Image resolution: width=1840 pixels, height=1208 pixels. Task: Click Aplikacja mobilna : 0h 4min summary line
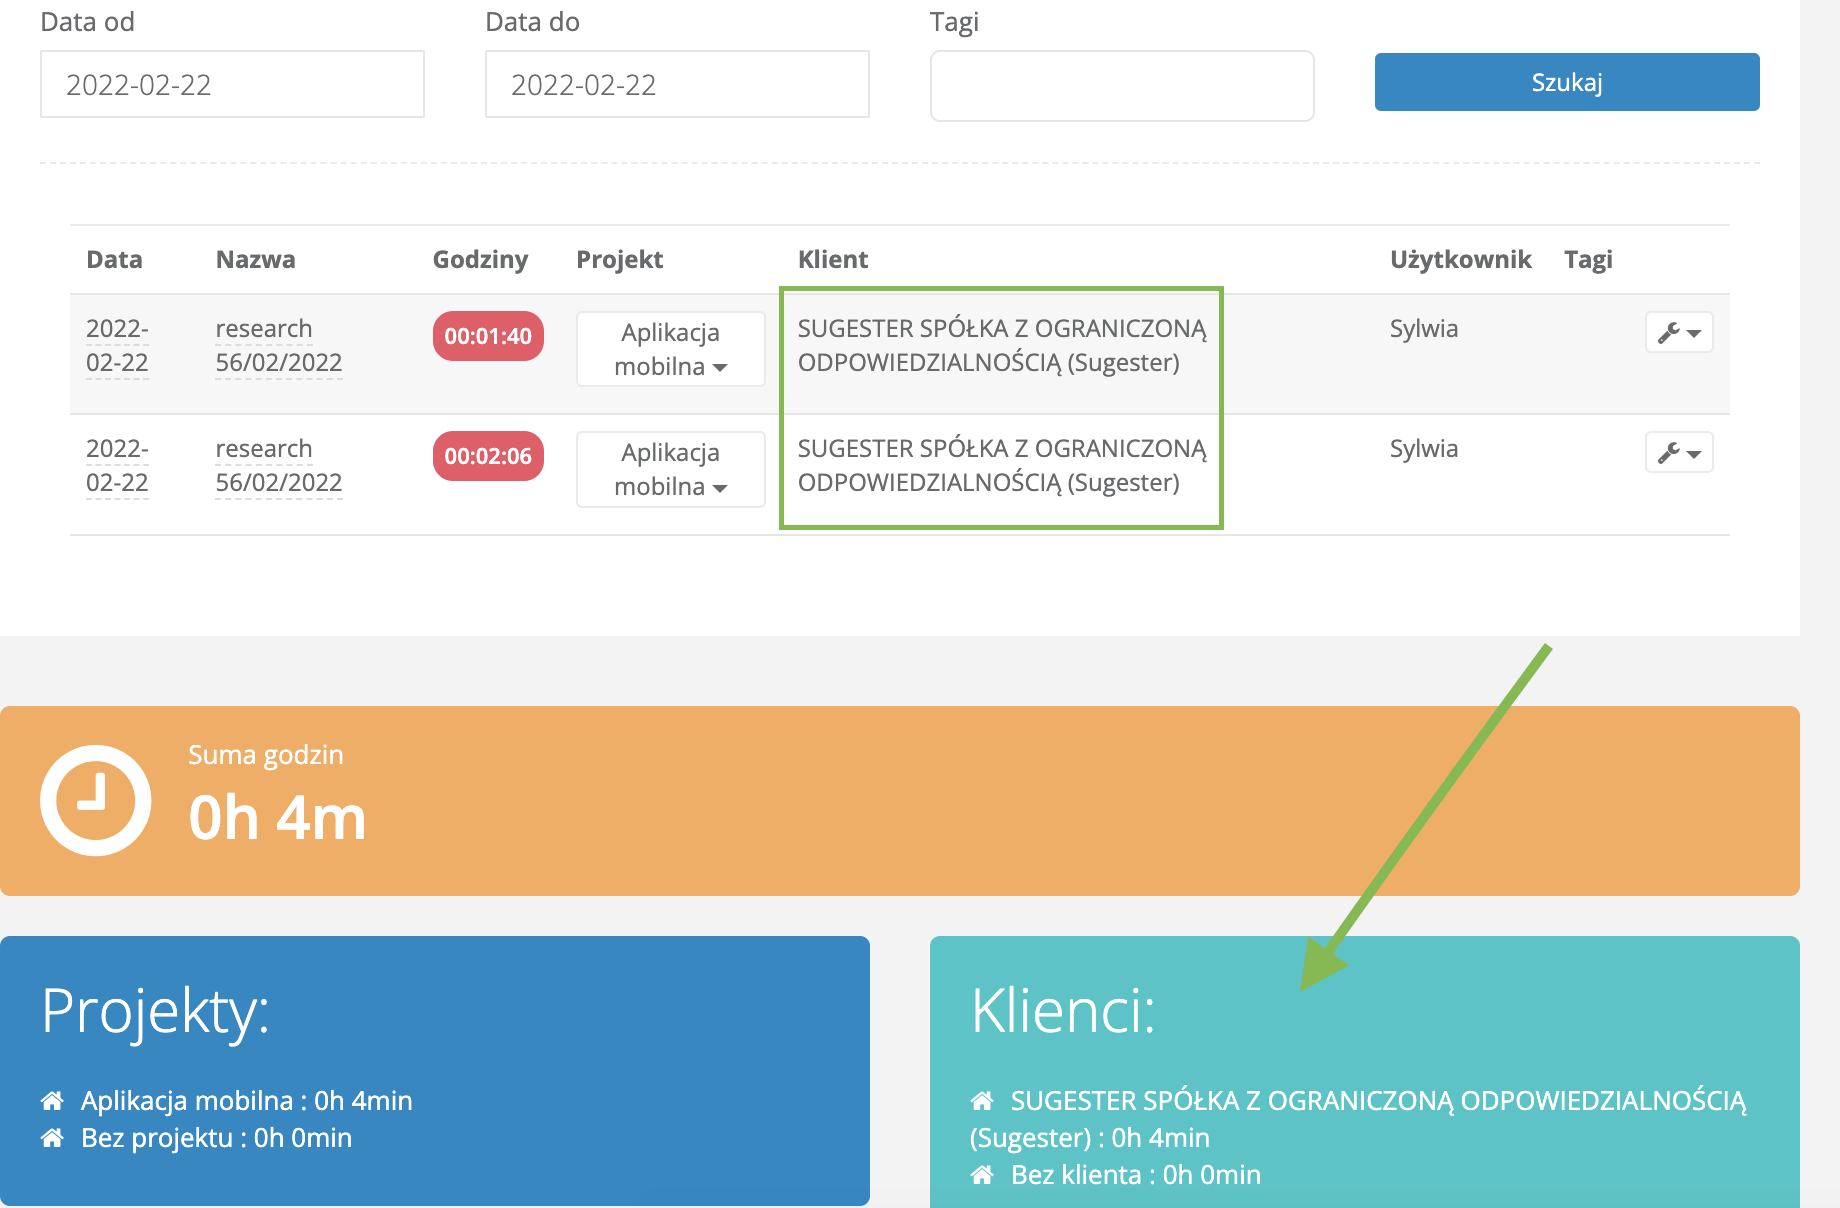tap(246, 1100)
